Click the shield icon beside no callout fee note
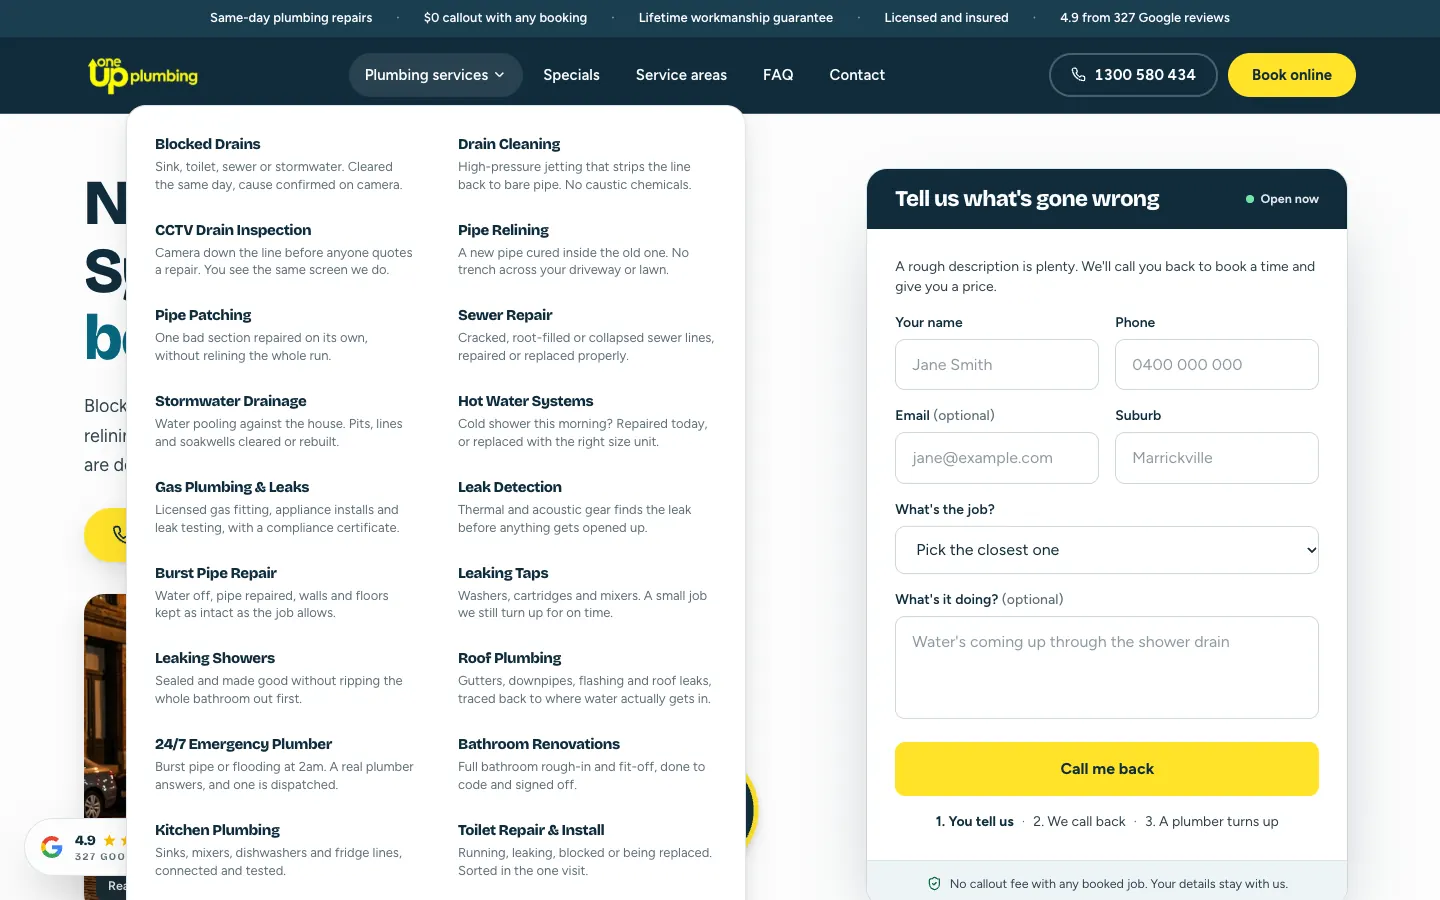Screen dimensions: 1440x900 [934, 884]
